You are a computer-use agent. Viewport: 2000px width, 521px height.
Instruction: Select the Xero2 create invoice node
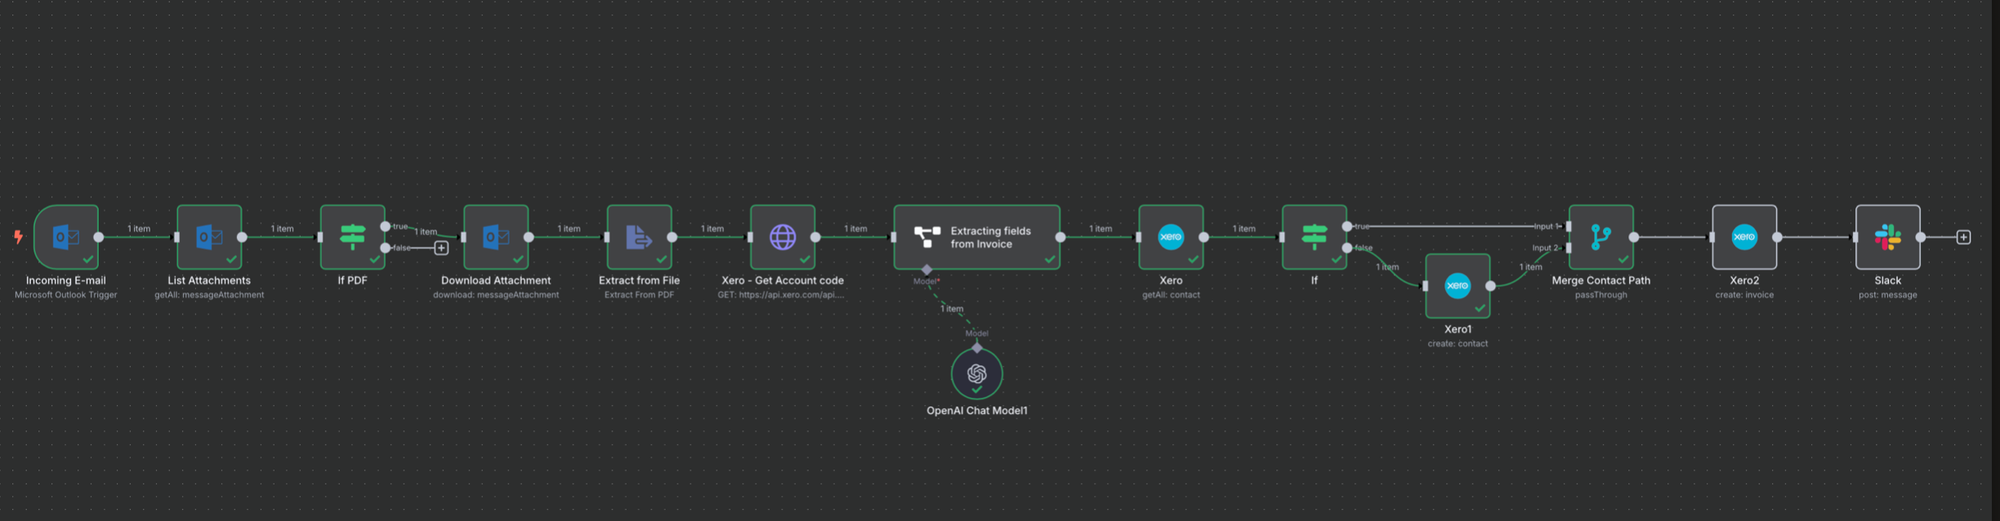[1744, 237]
